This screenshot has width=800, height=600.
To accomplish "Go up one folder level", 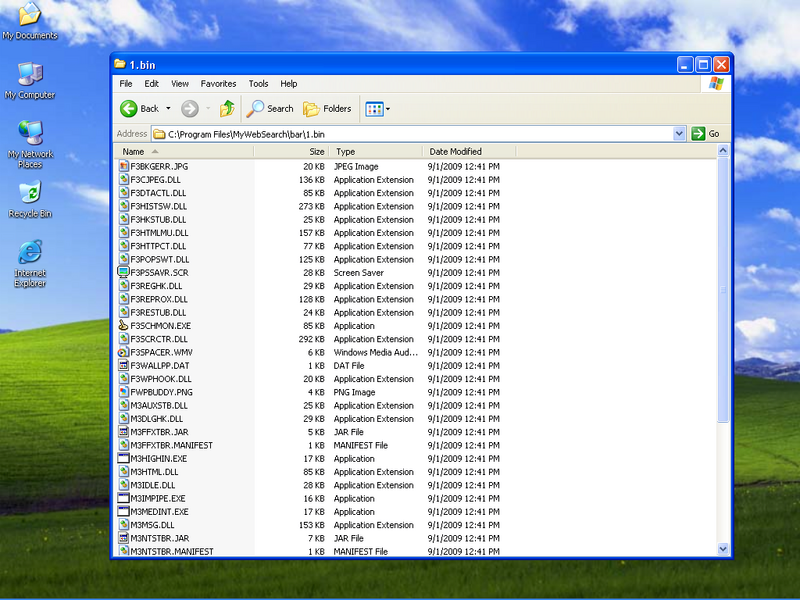I will tap(227, 109).
